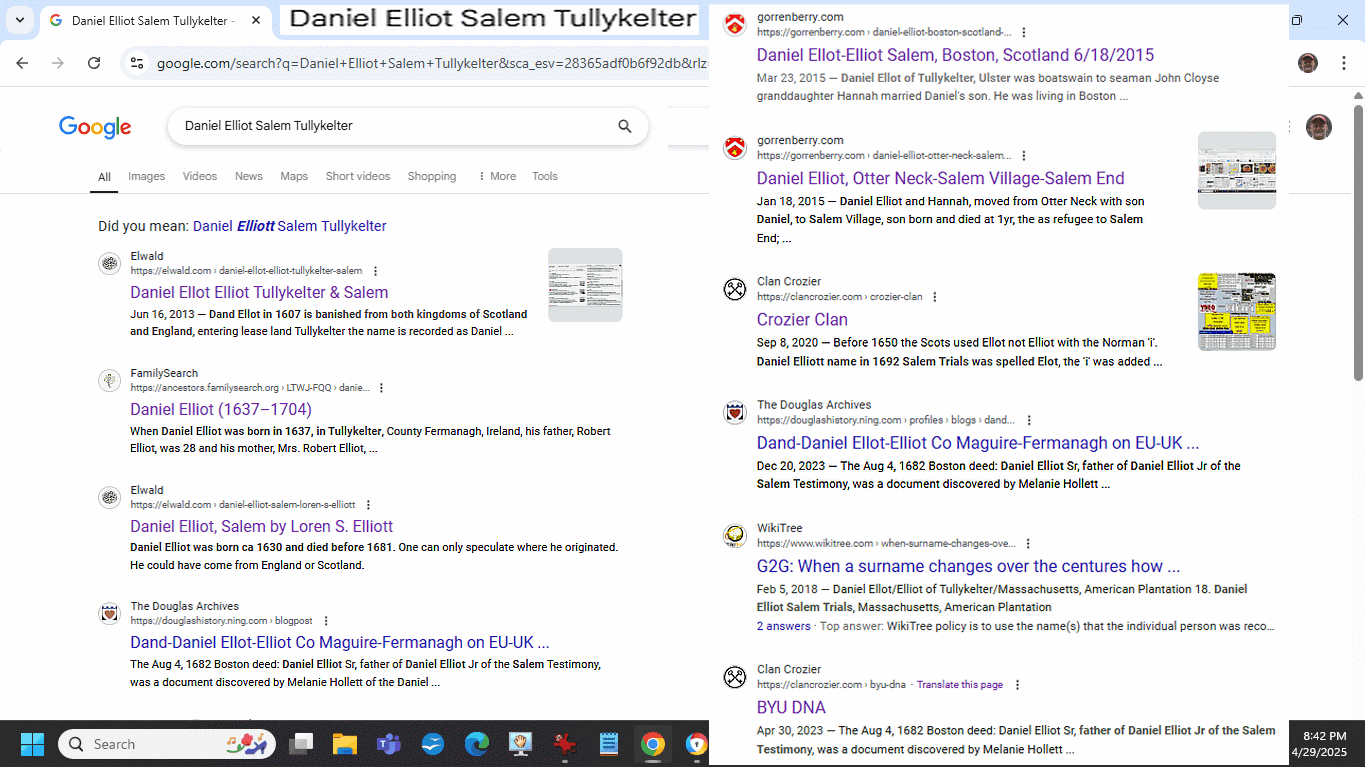Open the notepad icon on taskbar
Image resolution: width=1365 pixels, height=767 pixels.
pyautogui.click(x=609, y=744)
